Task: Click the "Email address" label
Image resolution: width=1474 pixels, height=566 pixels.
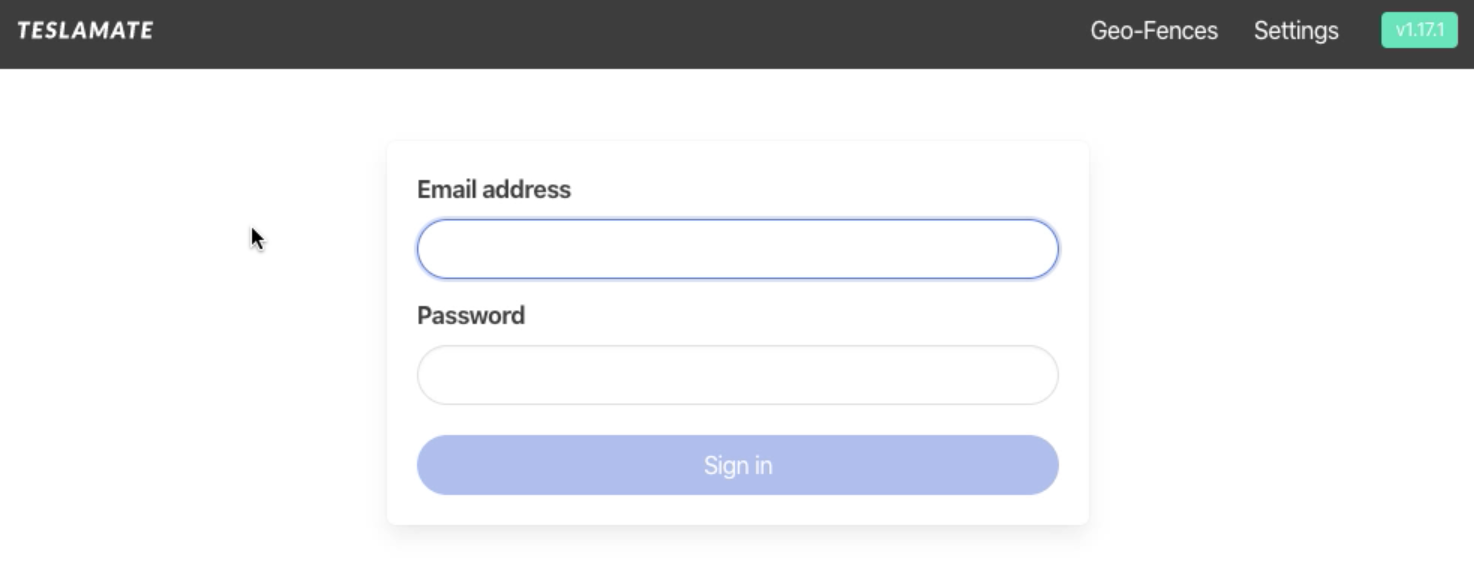Action: (494, 190)
